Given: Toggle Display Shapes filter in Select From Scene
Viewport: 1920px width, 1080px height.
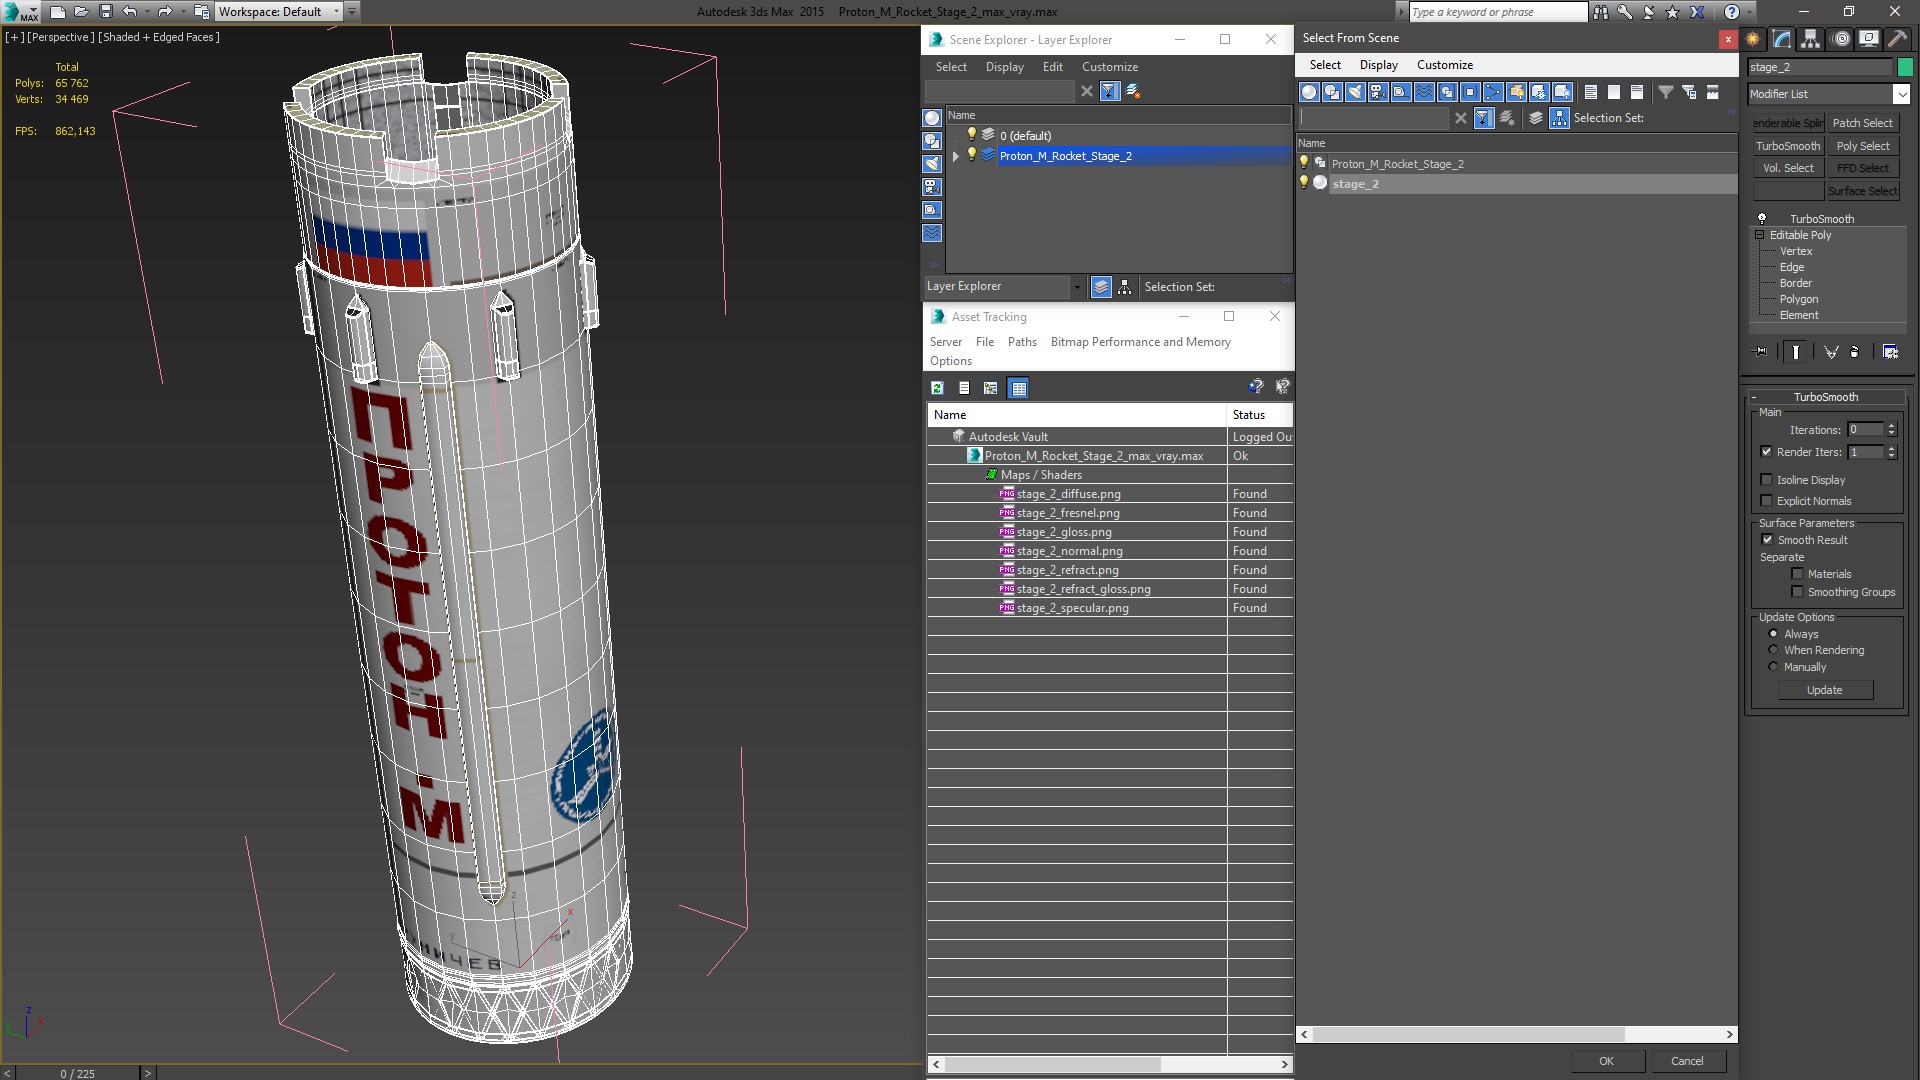Looking at the screenshot, I should click(1332, 92).
